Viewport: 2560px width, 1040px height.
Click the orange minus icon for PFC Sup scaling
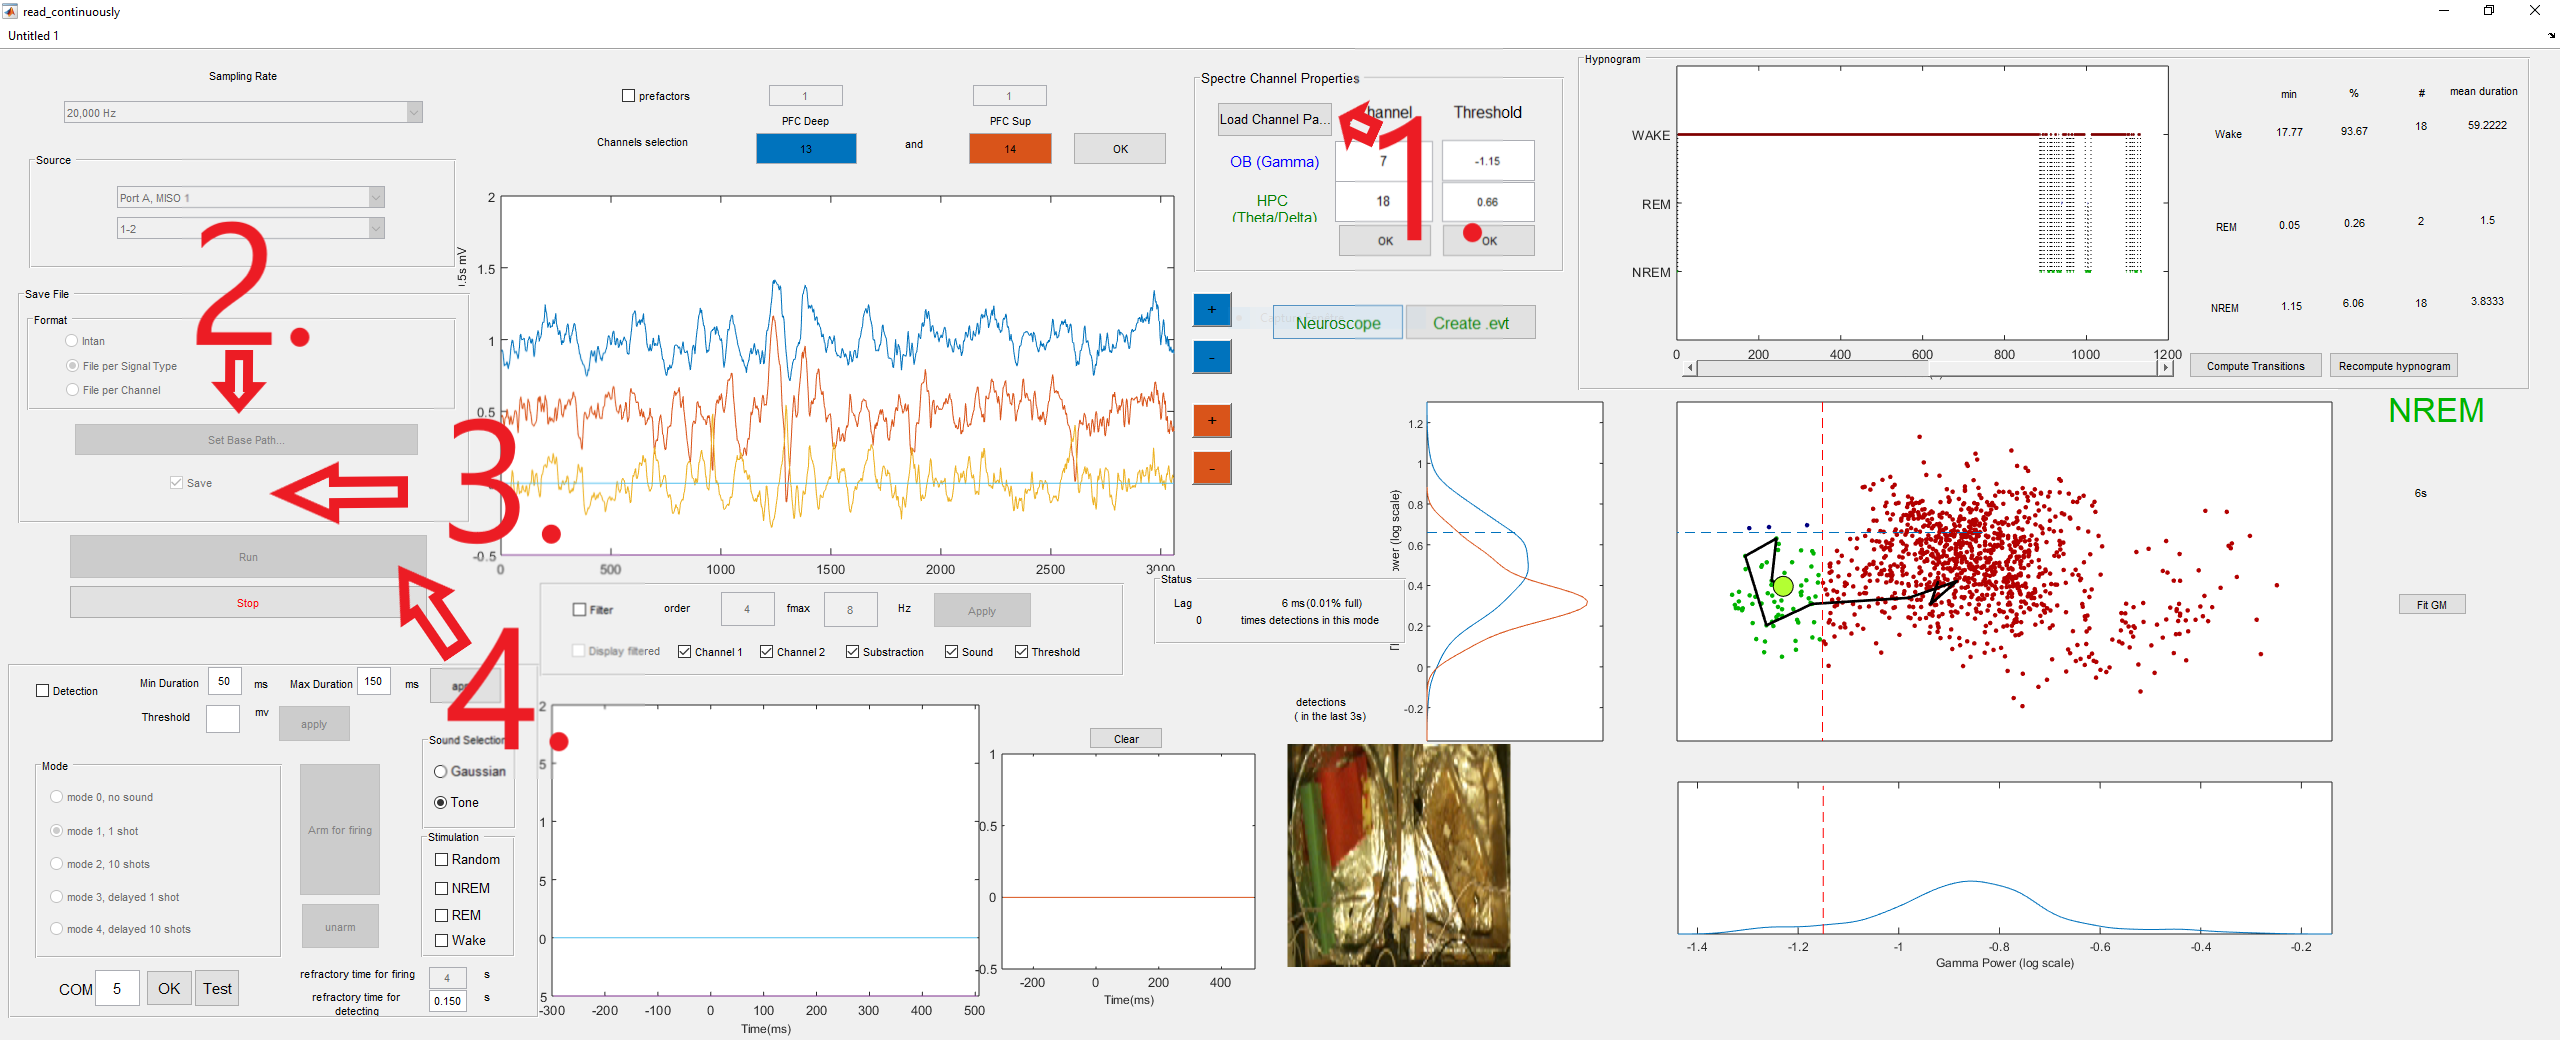(x=1211, y=467)
